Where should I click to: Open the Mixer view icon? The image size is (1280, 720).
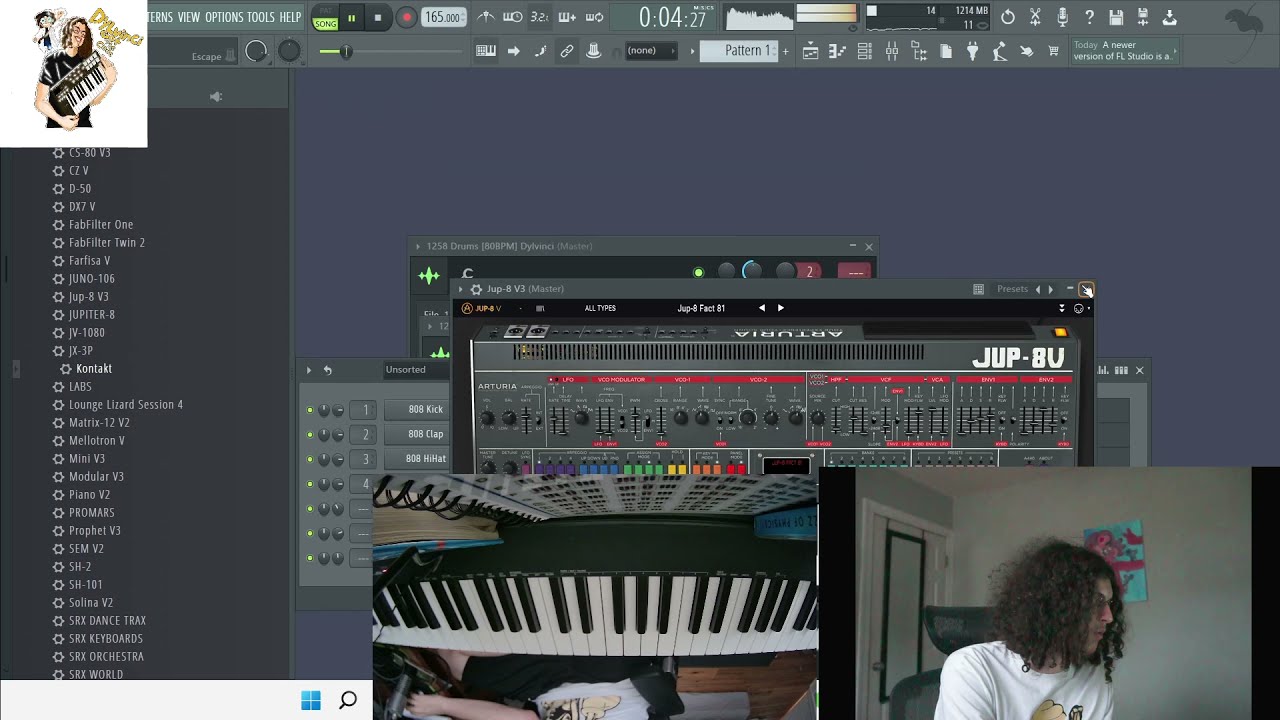(x=892, y=51)
